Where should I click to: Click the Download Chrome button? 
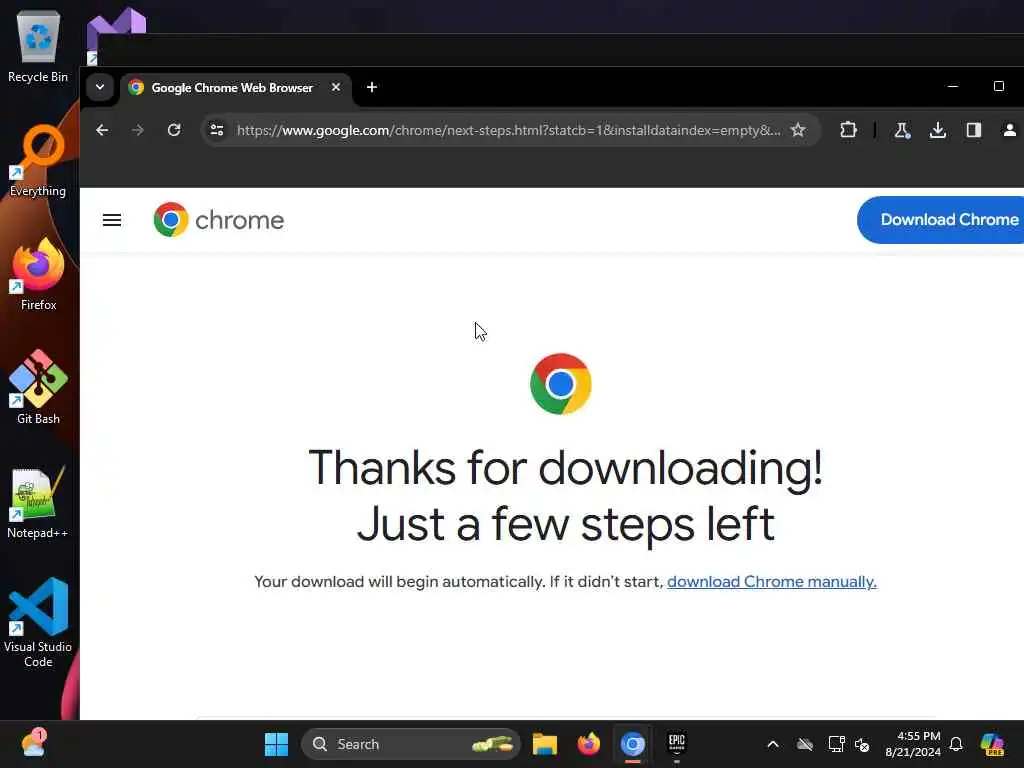[x=940, y=220]
